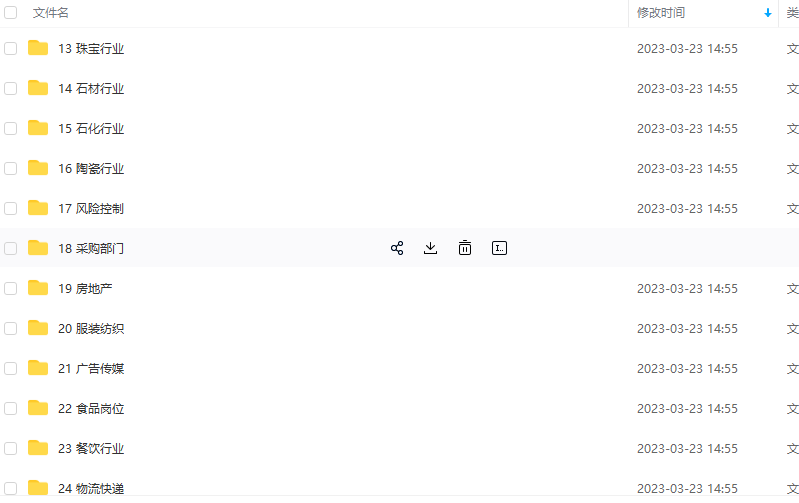Click the 21 广告传媒 folder icon

pos(38,368)
